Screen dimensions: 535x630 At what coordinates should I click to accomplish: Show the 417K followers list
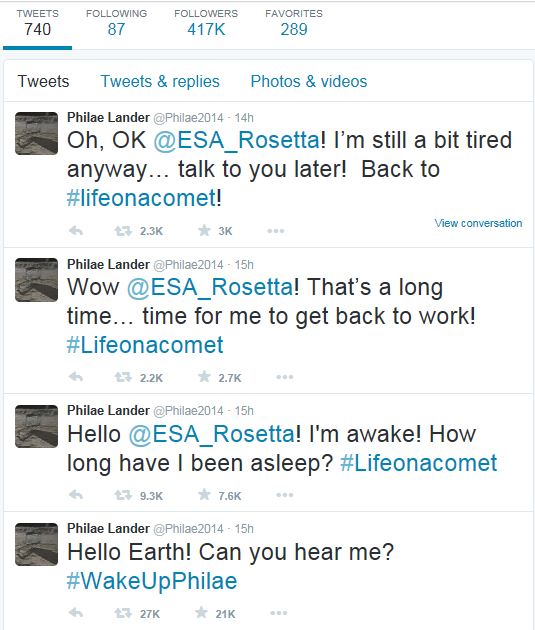206,23
